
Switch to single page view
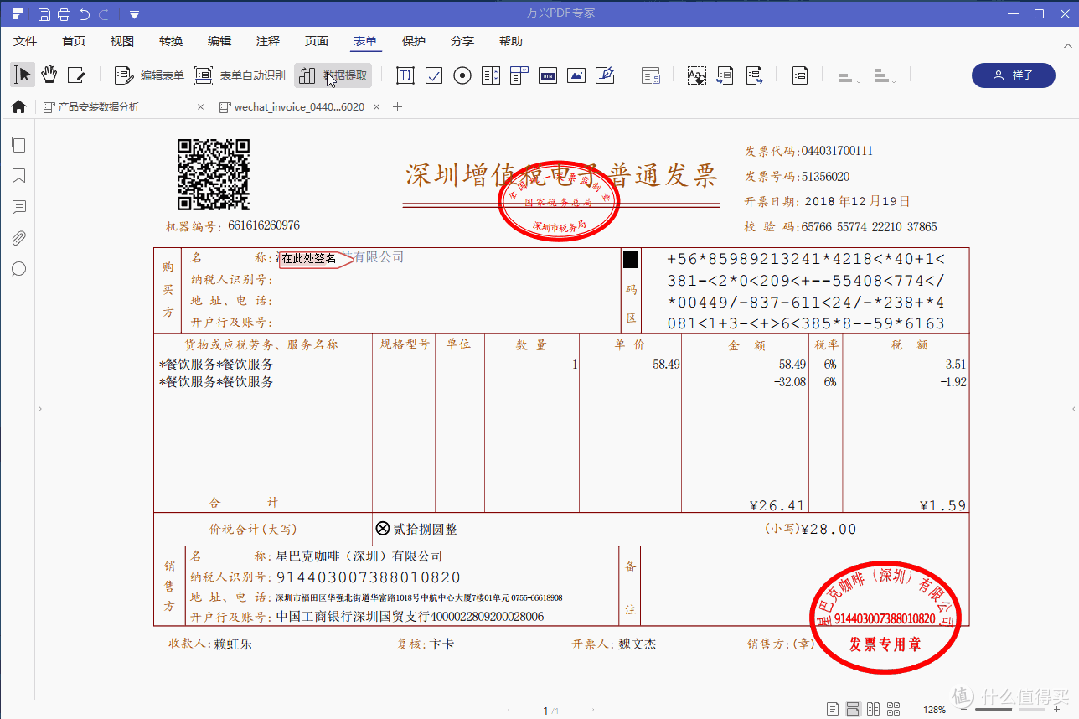[833, 709]
